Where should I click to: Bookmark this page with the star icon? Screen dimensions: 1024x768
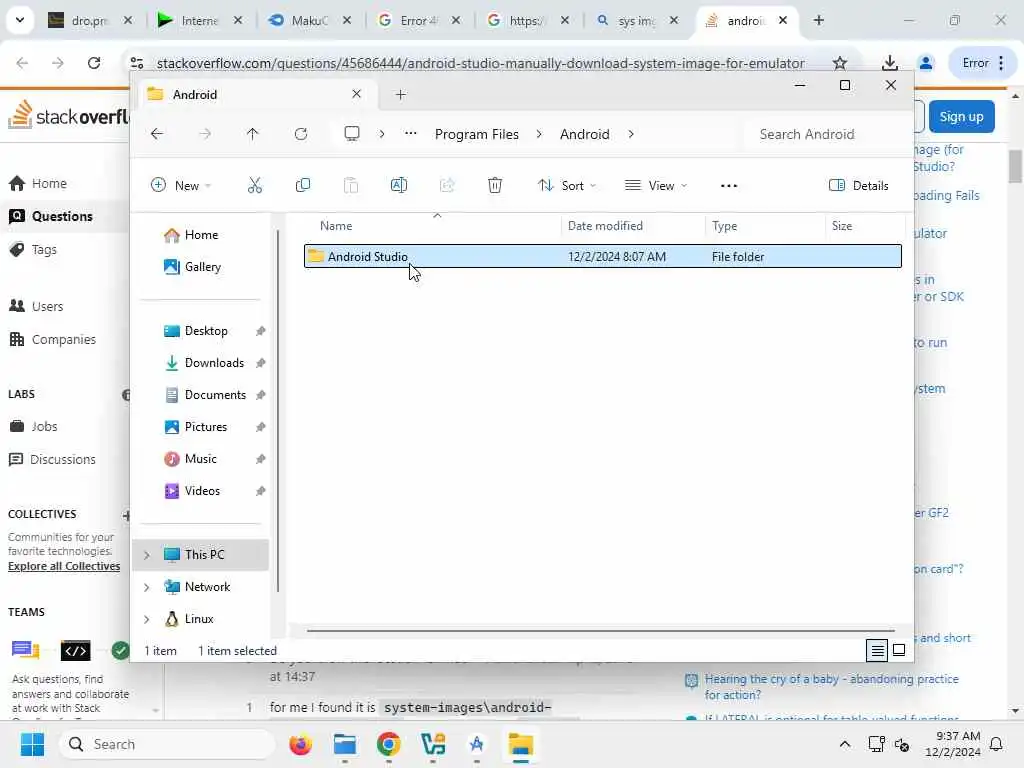tap(840, 63)
